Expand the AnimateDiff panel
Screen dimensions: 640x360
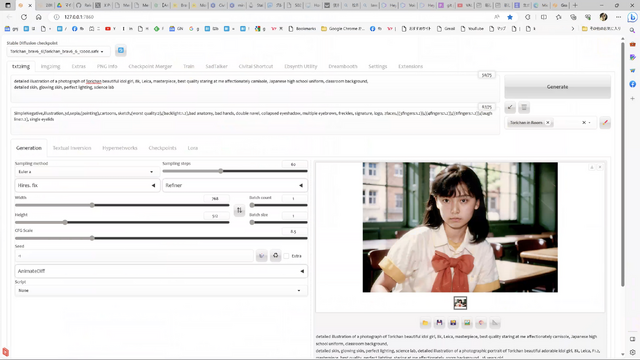point(161,271)
